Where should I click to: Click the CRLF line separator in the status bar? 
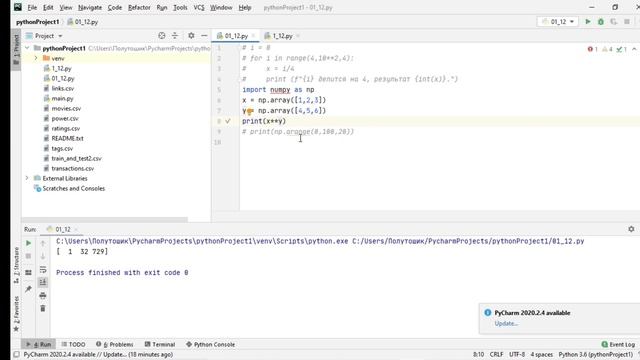496,355
